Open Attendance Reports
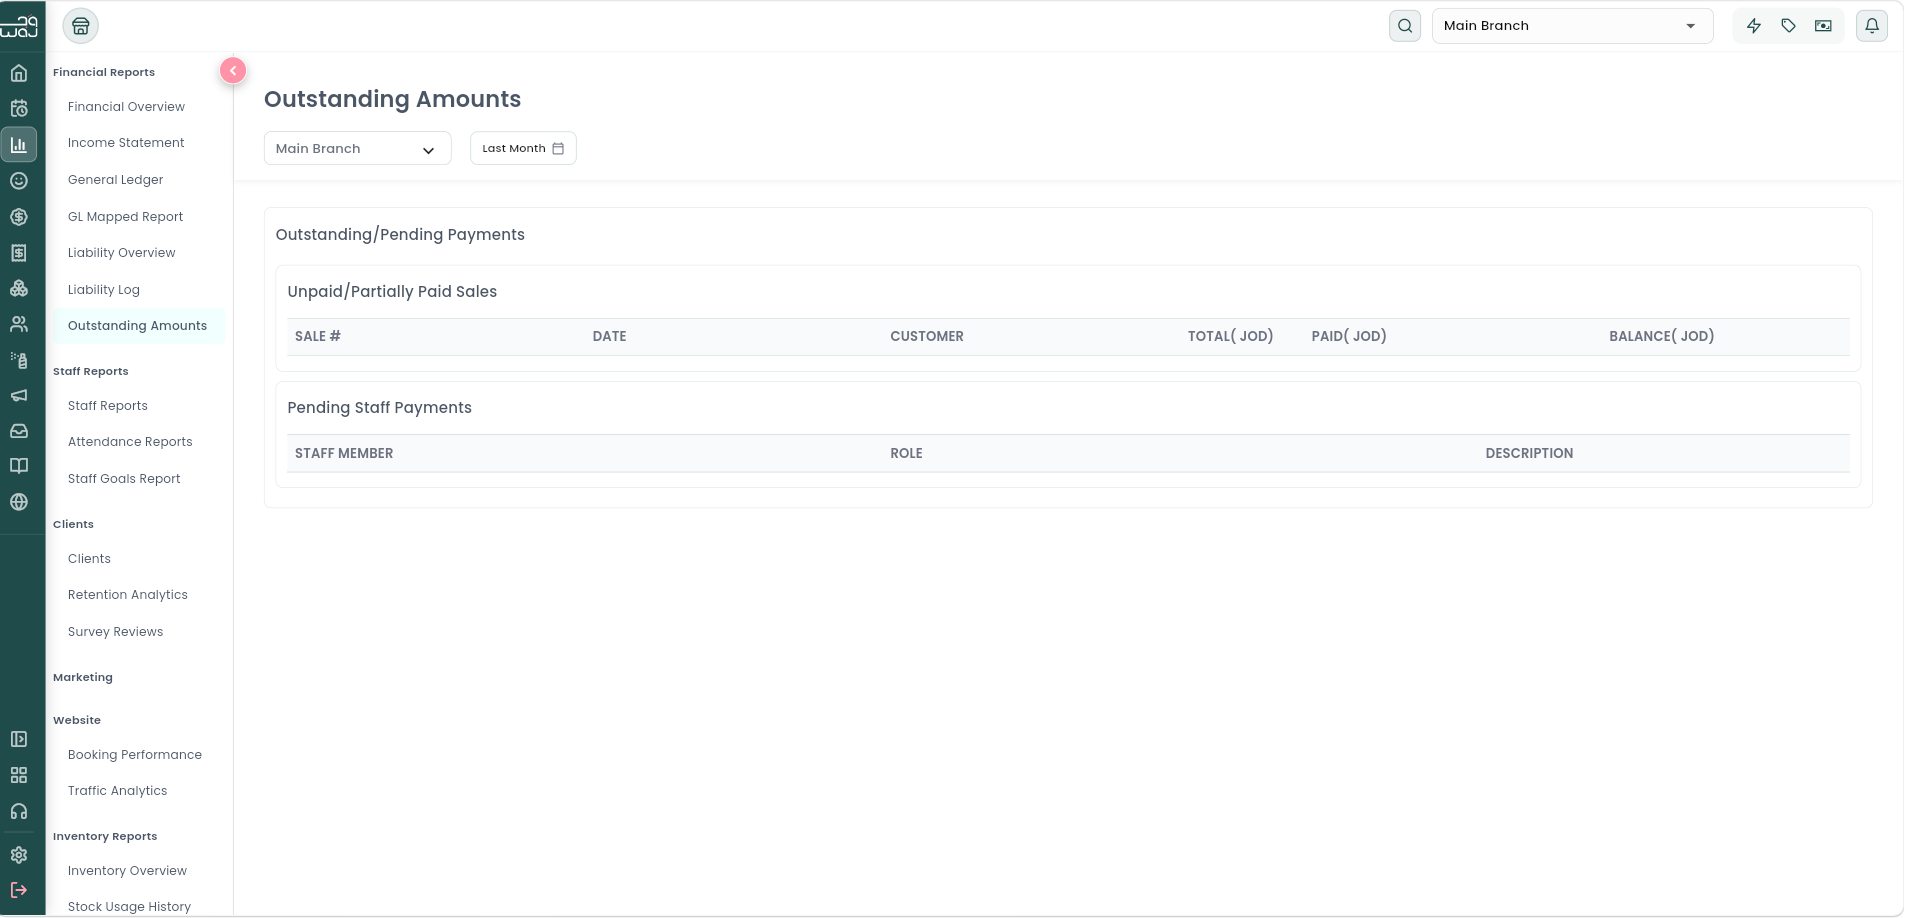1906x918 pixels. point(130,442)
